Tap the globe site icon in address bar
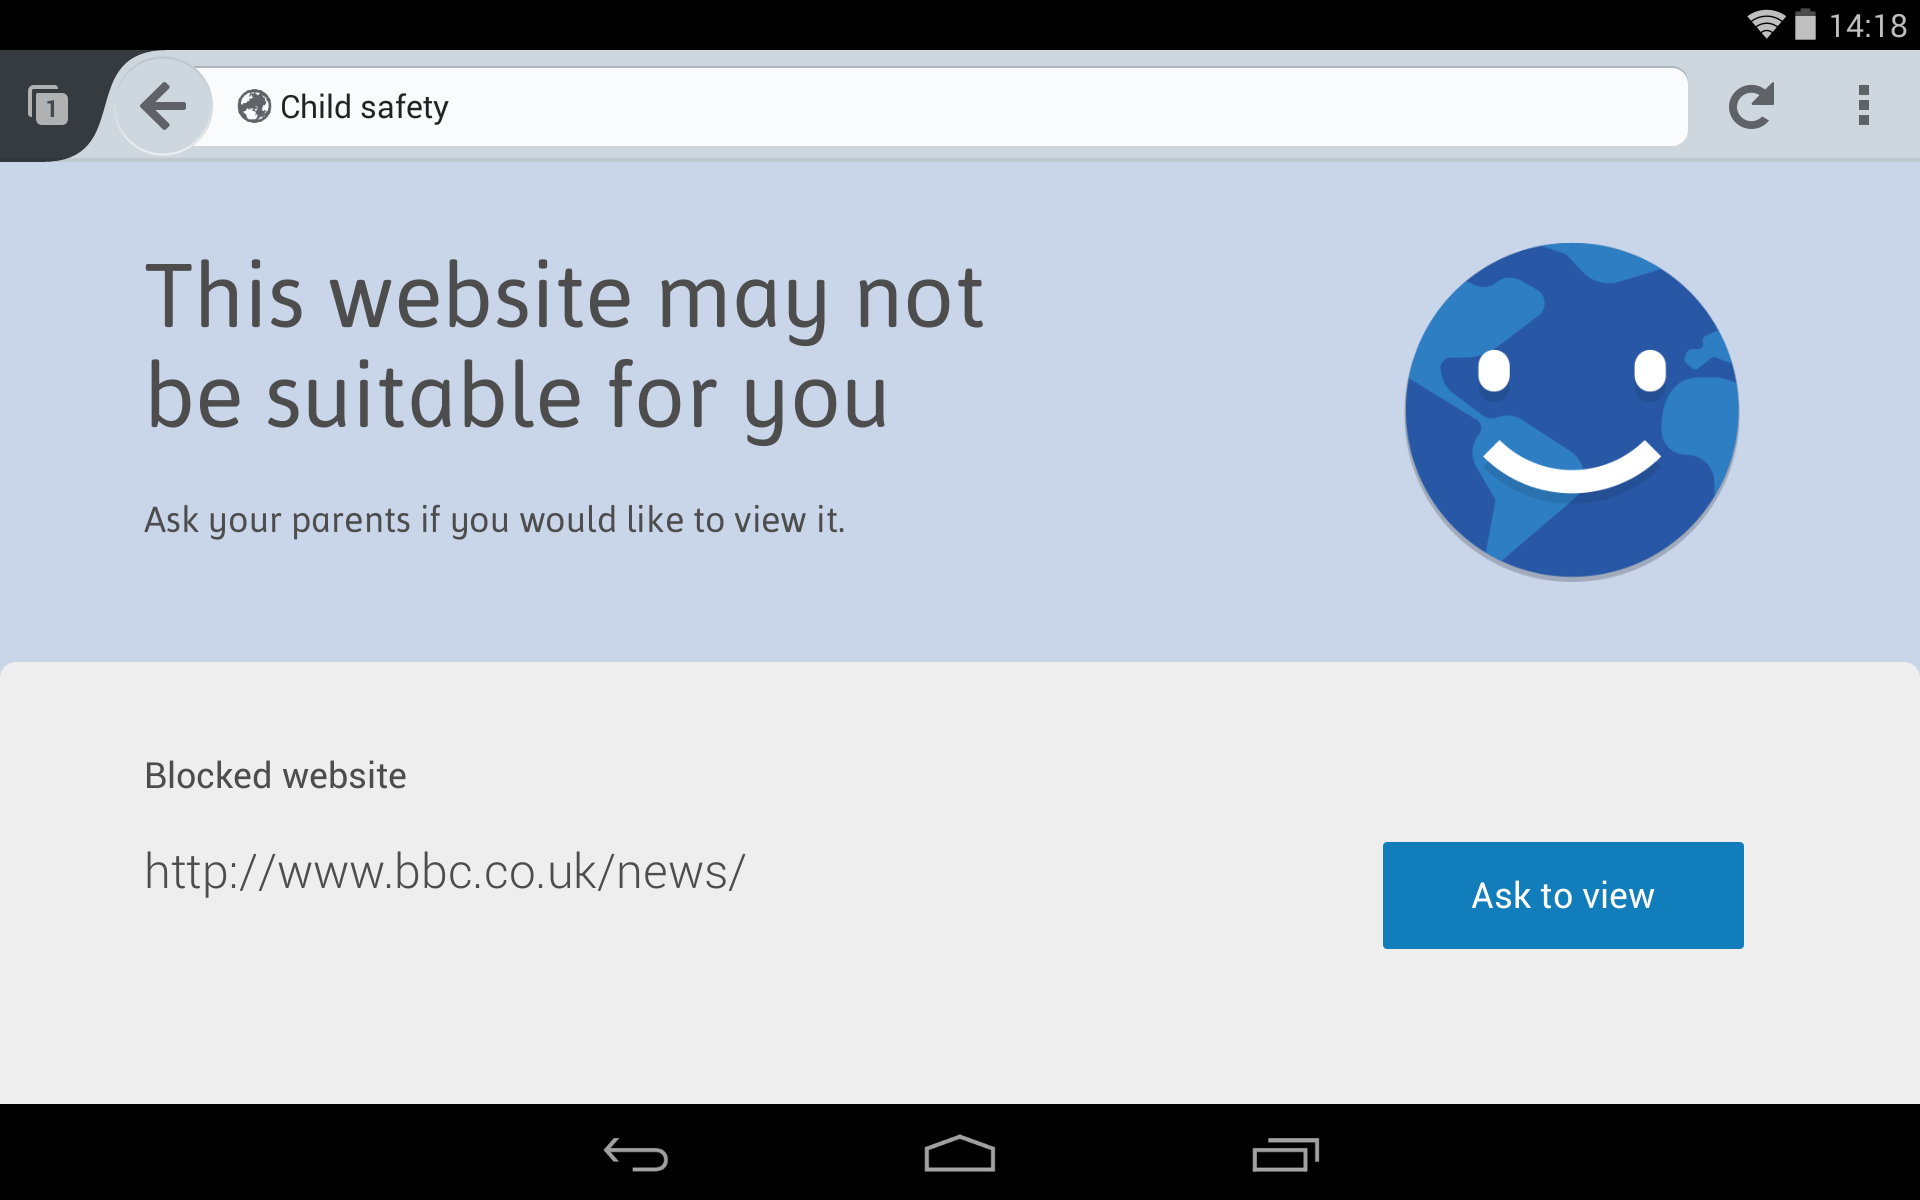Screen dimensions: 1920x1200 point(254,106)
